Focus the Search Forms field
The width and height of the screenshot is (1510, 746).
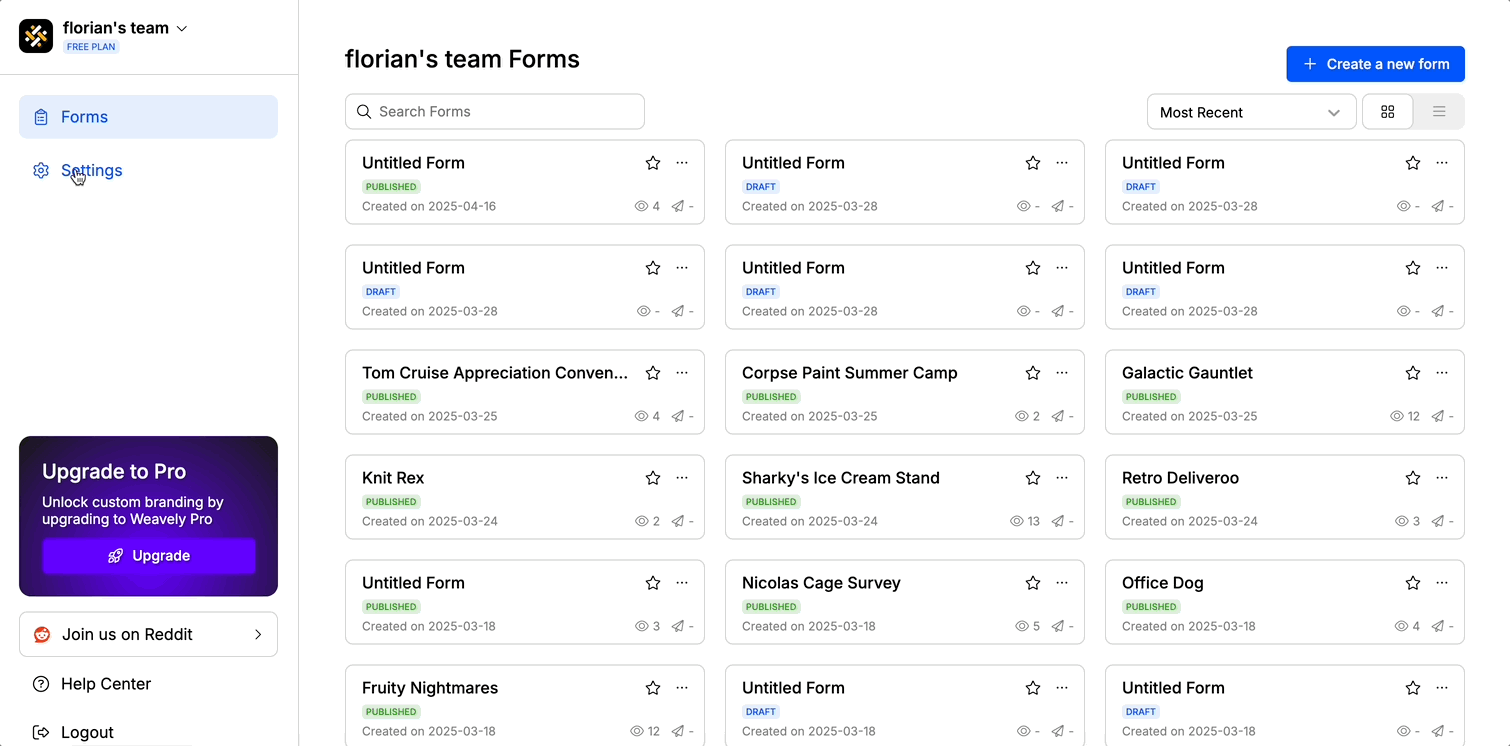click(495, 112)
